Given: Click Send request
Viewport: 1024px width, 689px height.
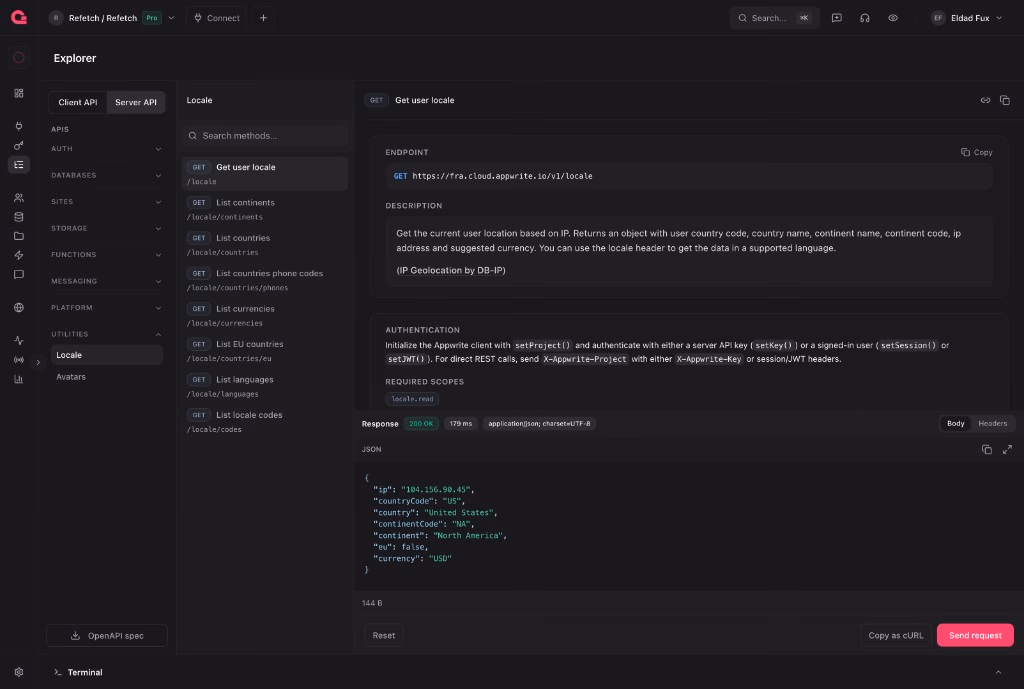Looking at the screenshot, I should pos(975,635).
